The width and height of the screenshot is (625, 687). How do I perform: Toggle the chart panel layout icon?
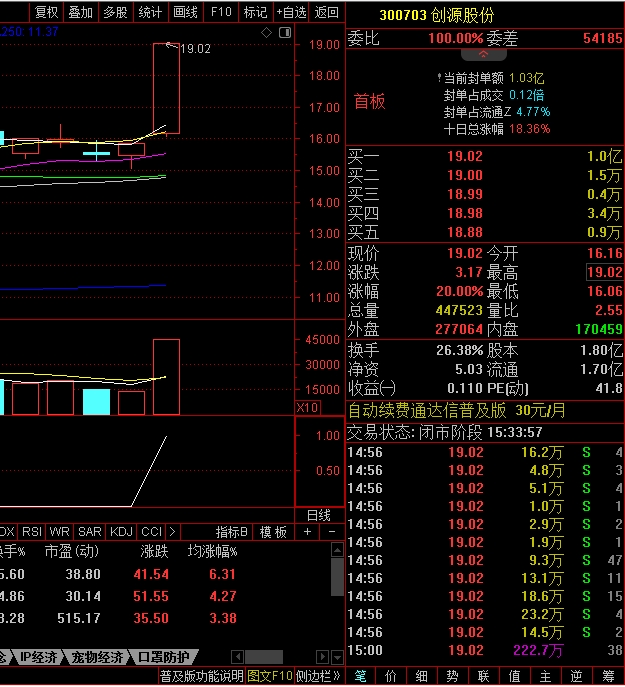coord(285,32)
